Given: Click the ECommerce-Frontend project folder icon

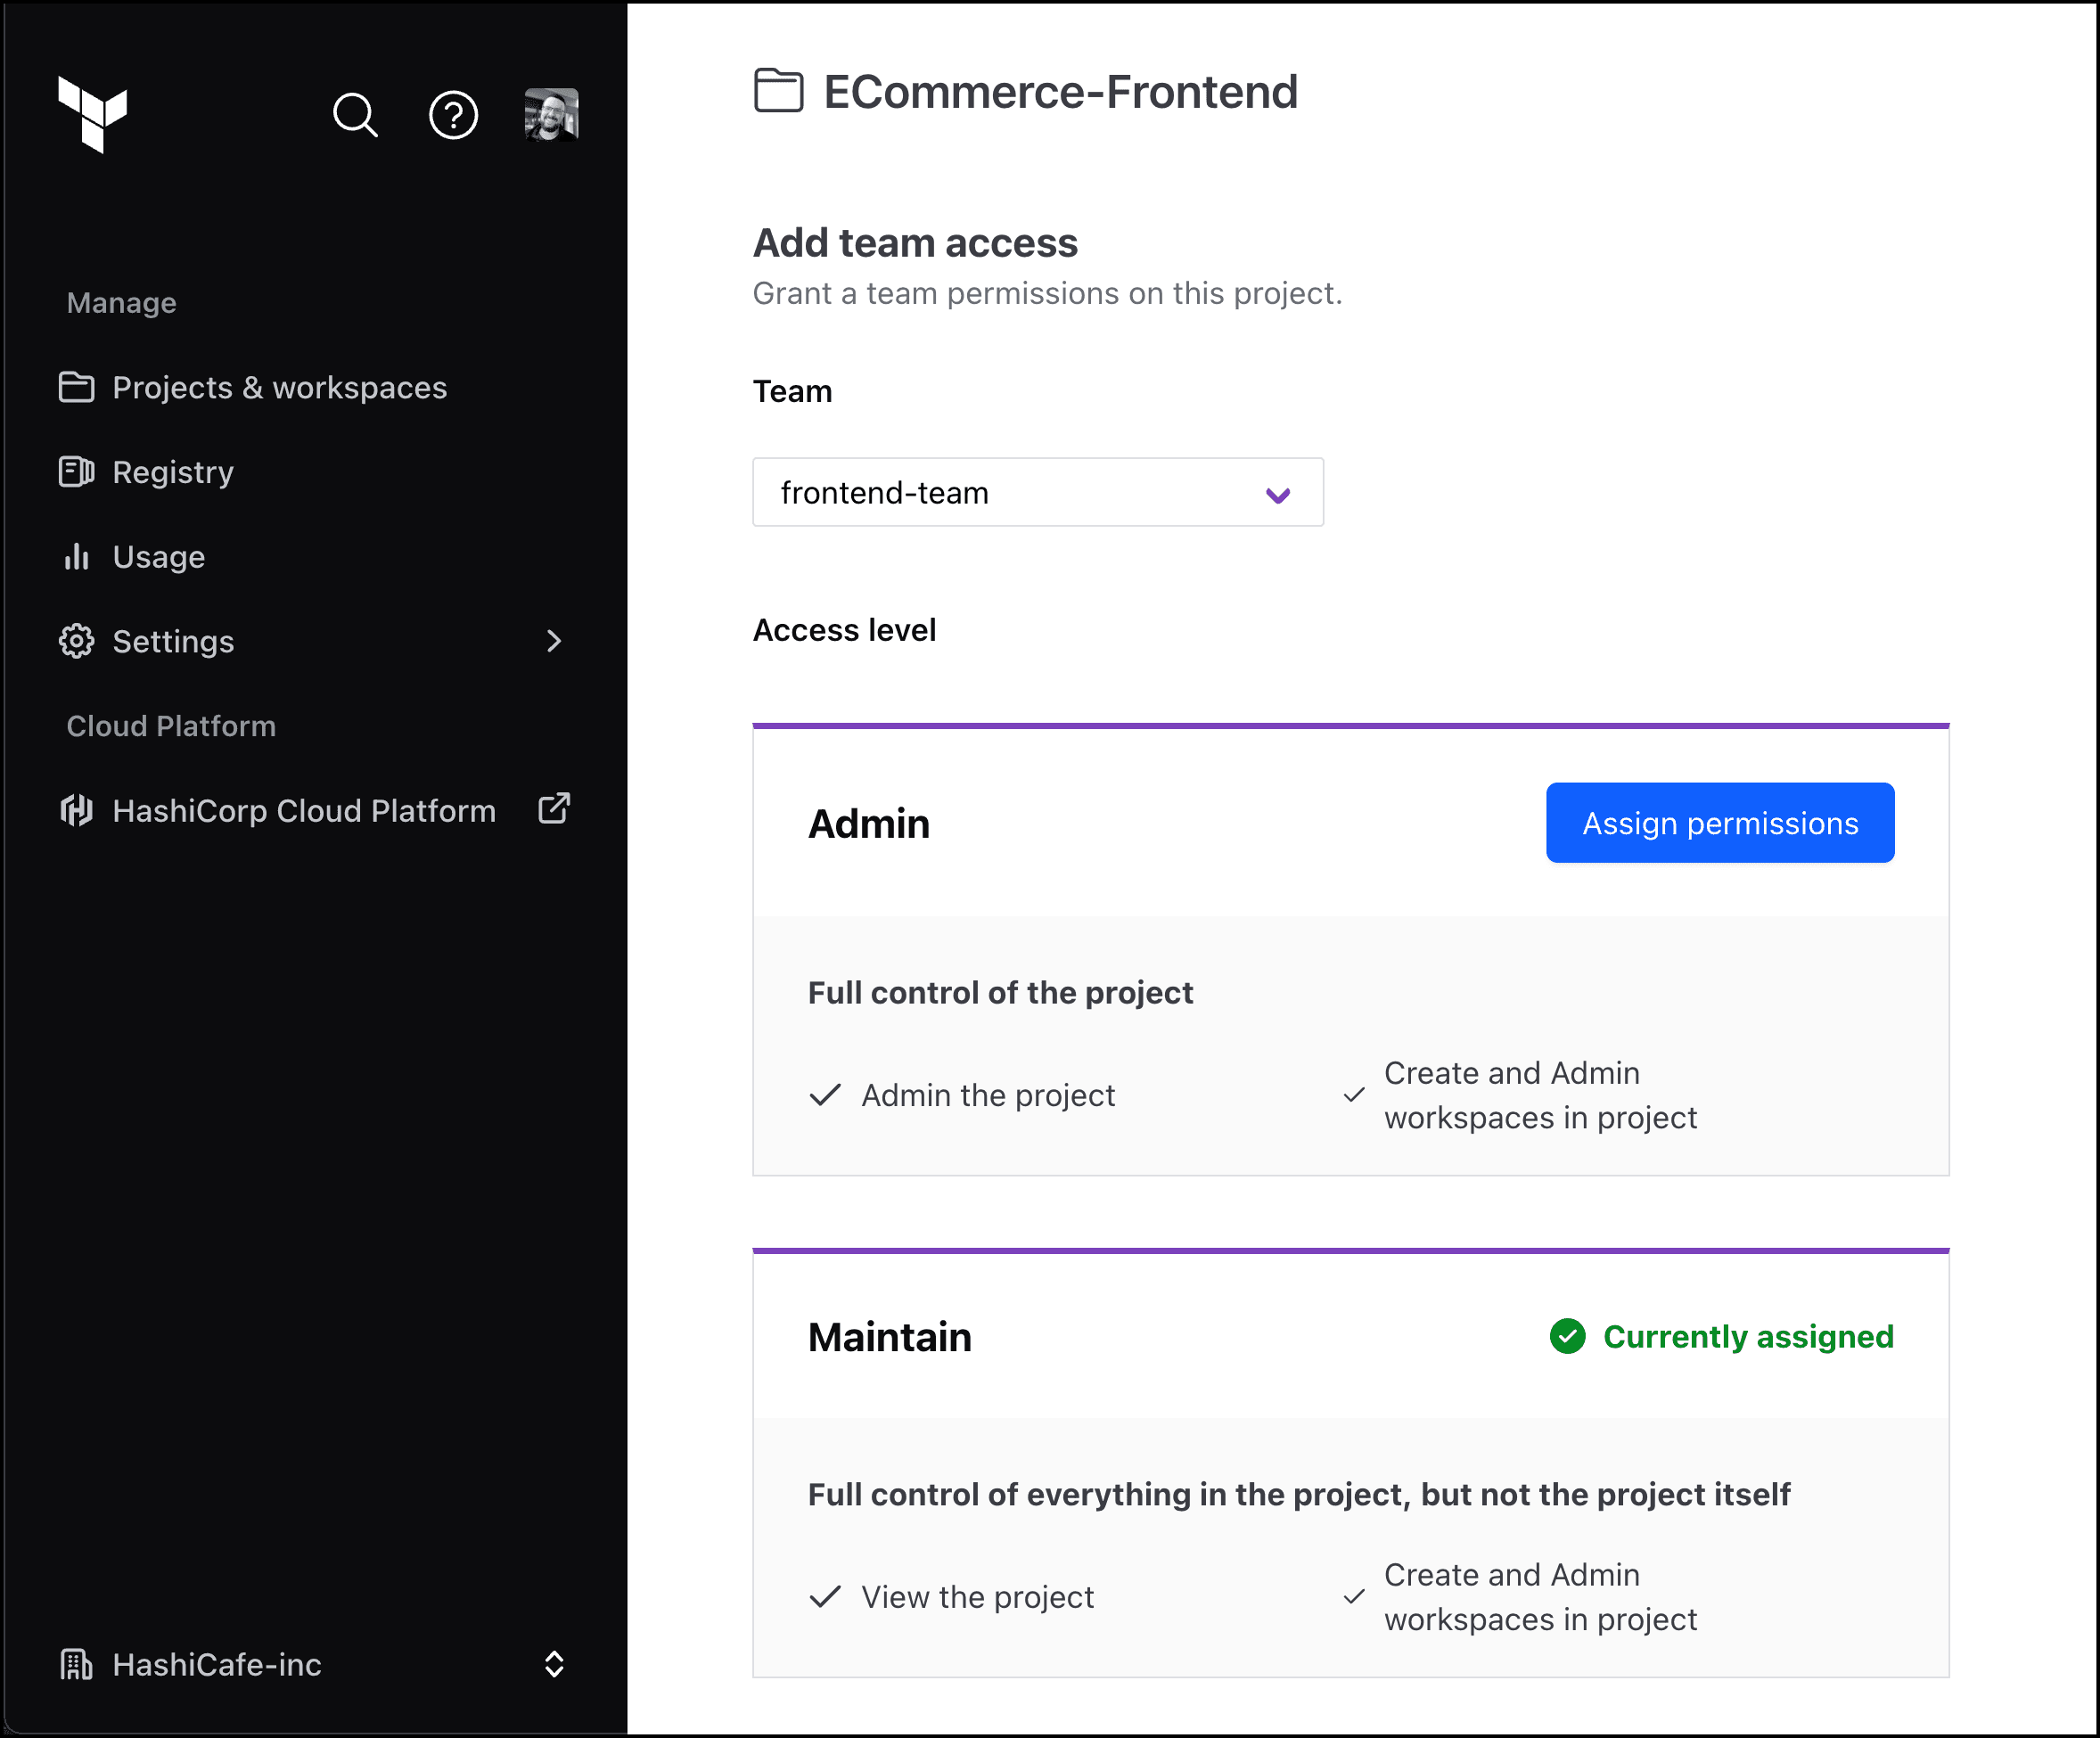Looking at the screenshot, I should [x=778, y=91].
